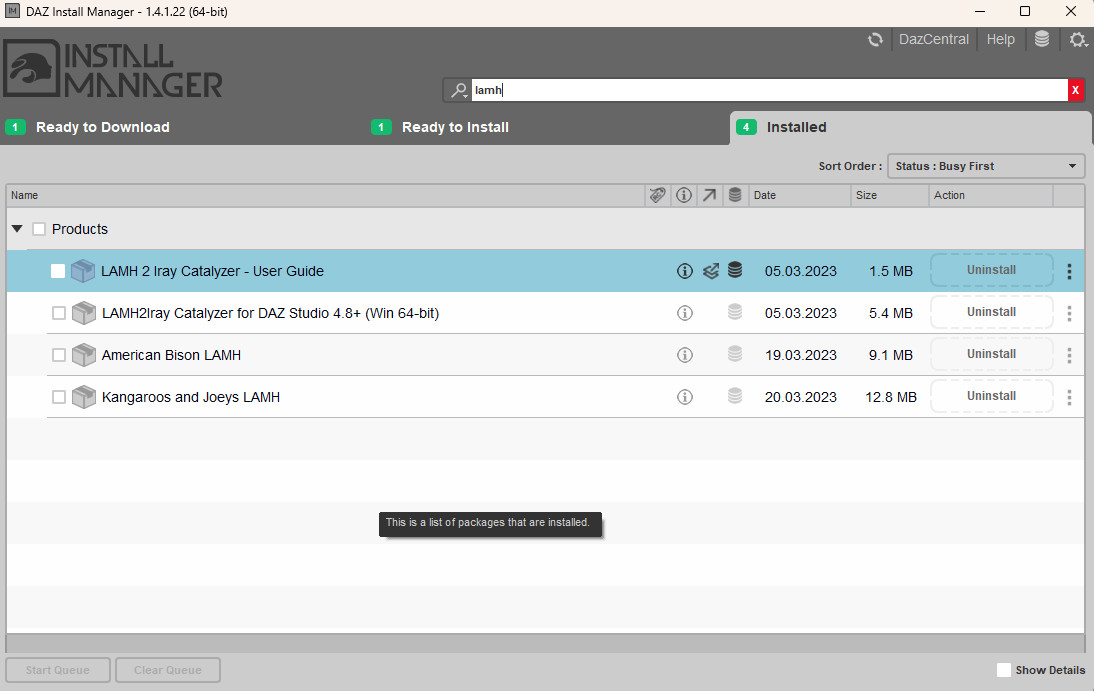The width and height of the screenshot is (1094, 691).
Task: Uninstall LAMH 2 Iray Catalyzer User Guide
Action: 991,270
